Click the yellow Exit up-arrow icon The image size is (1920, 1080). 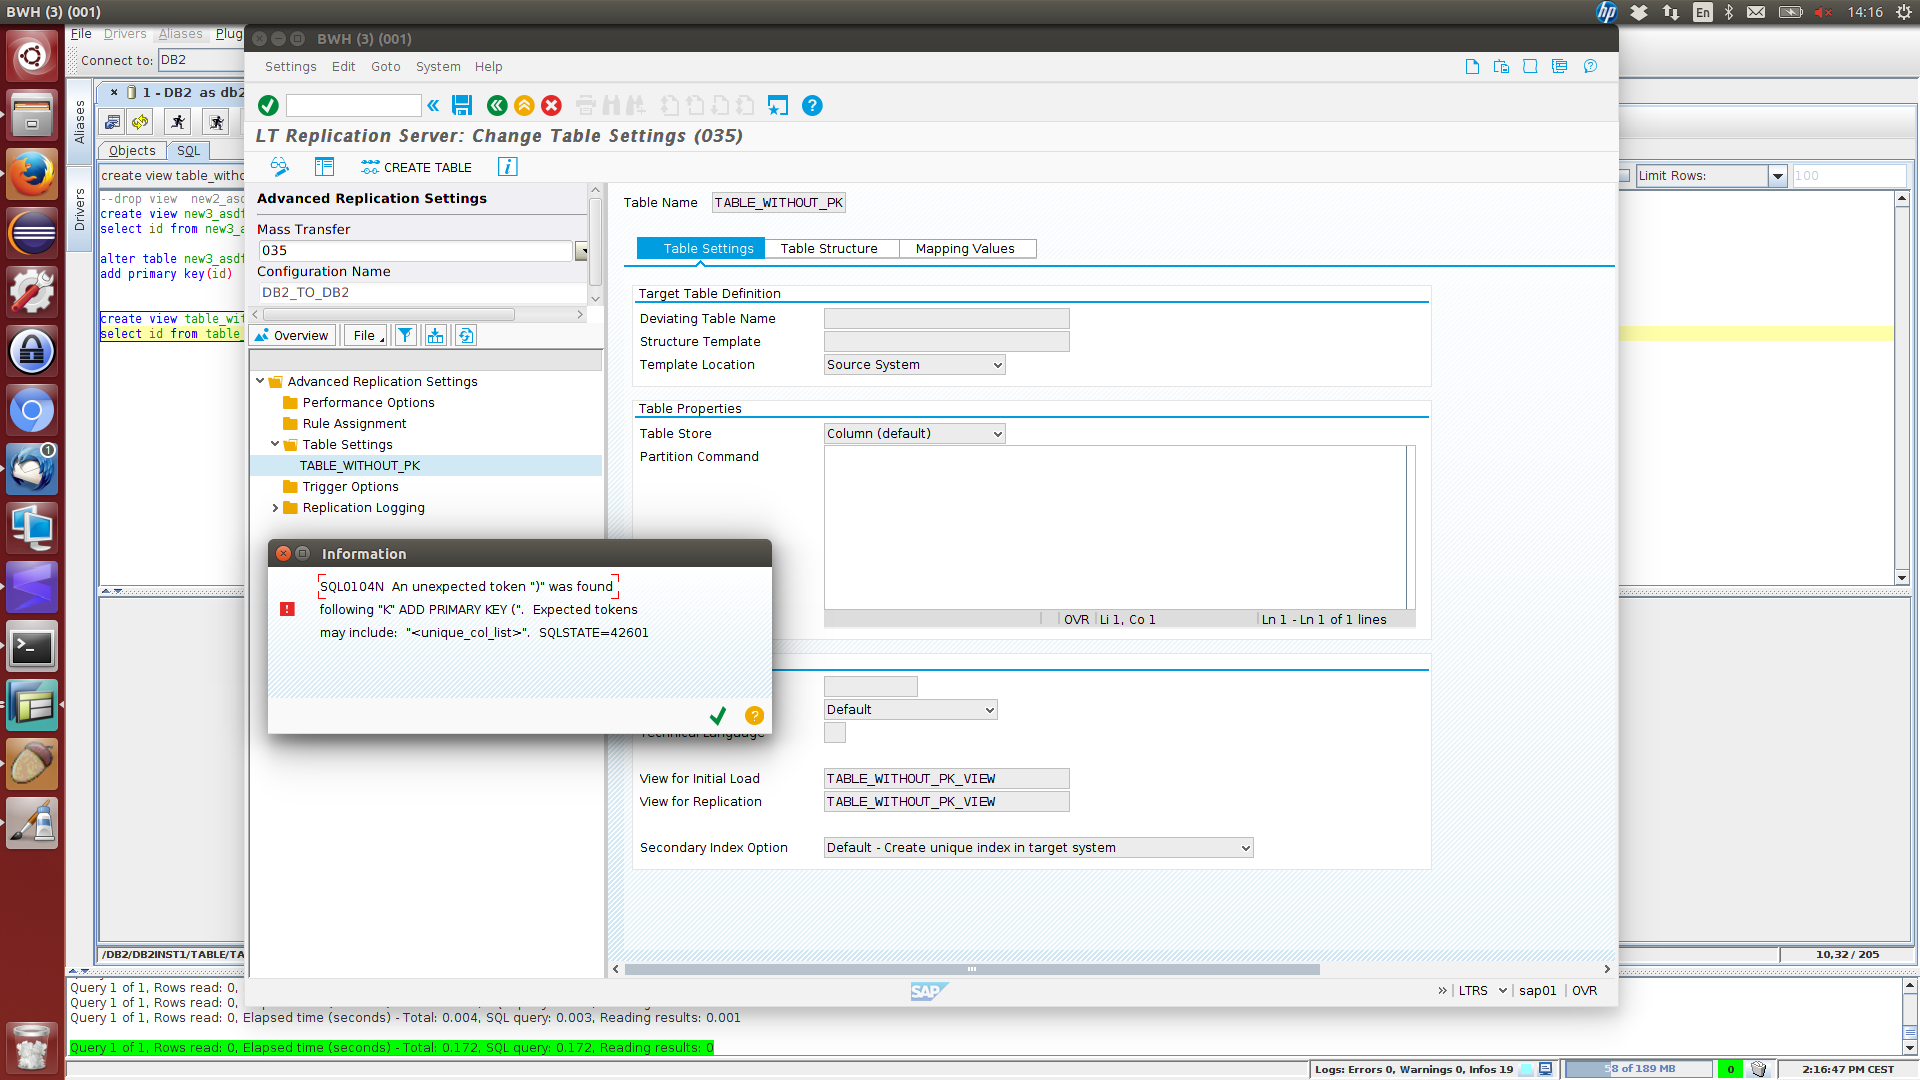(524, 105)
